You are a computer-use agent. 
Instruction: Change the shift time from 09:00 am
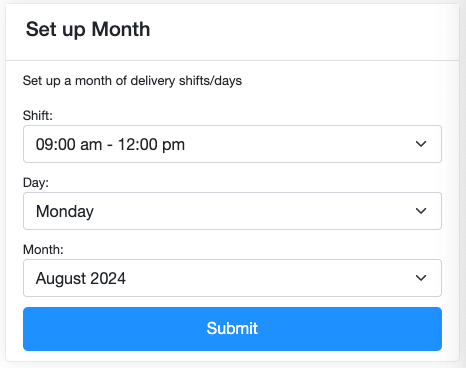tap(232, 144)
